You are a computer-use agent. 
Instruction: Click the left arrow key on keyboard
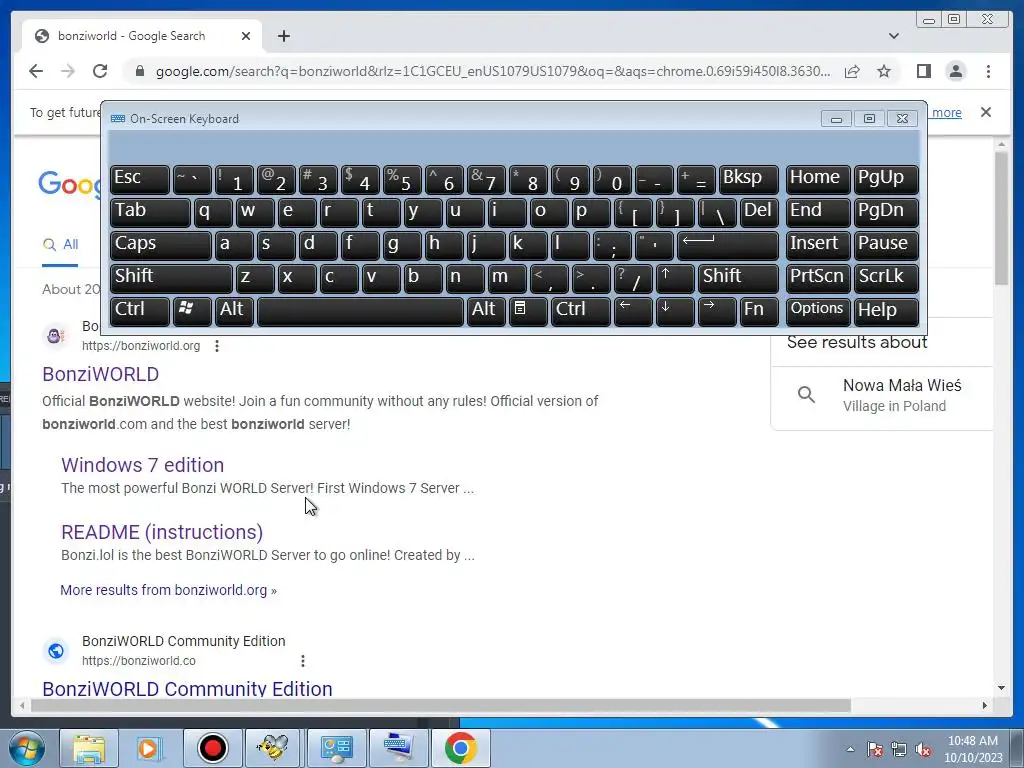pos(632,311)
